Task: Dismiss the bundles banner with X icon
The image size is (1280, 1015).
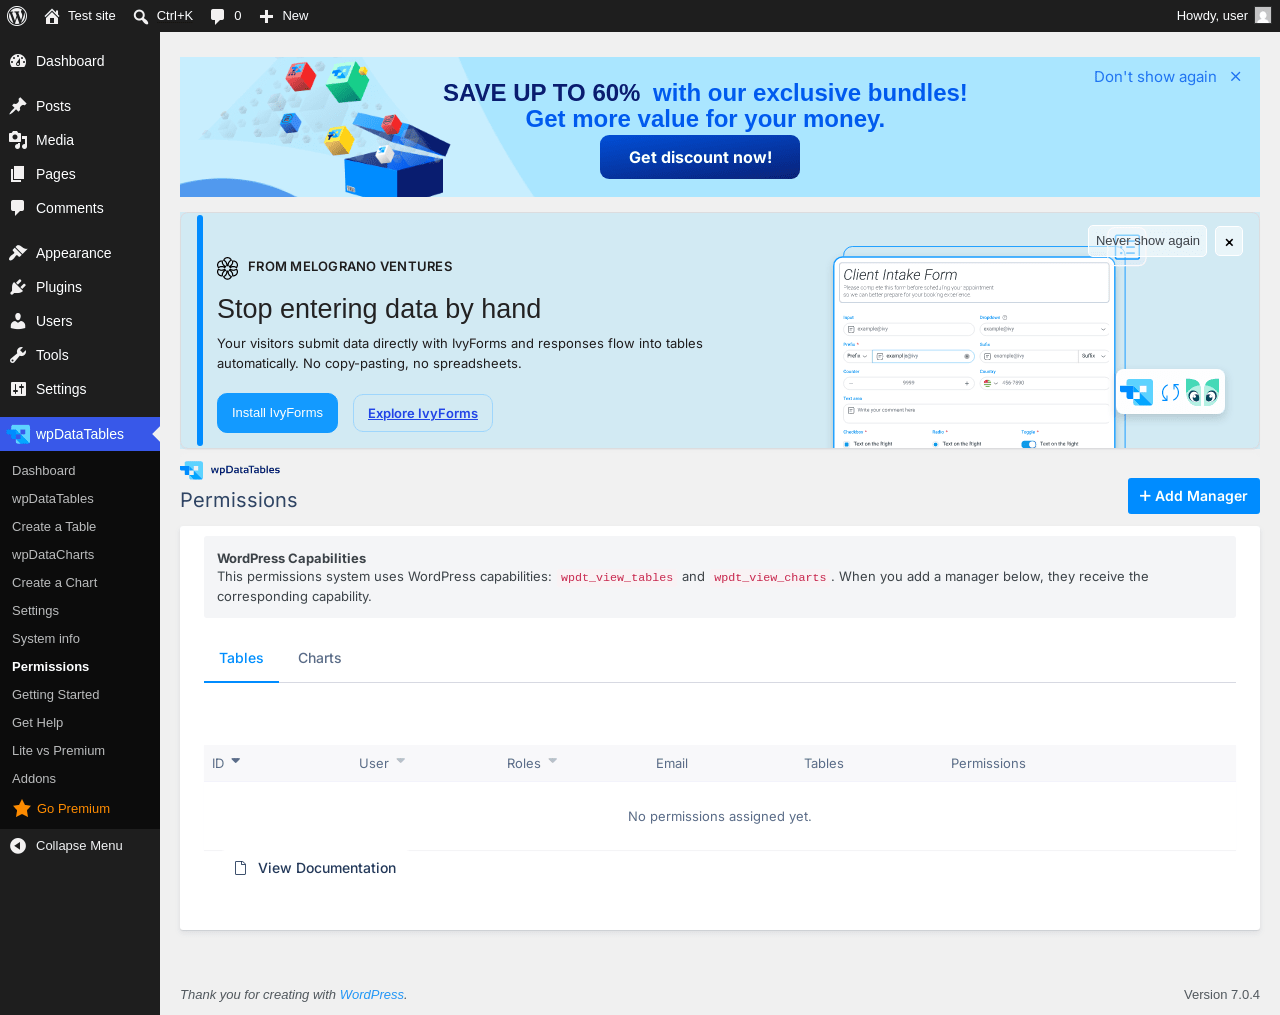Action: (x=1236, y=77)
